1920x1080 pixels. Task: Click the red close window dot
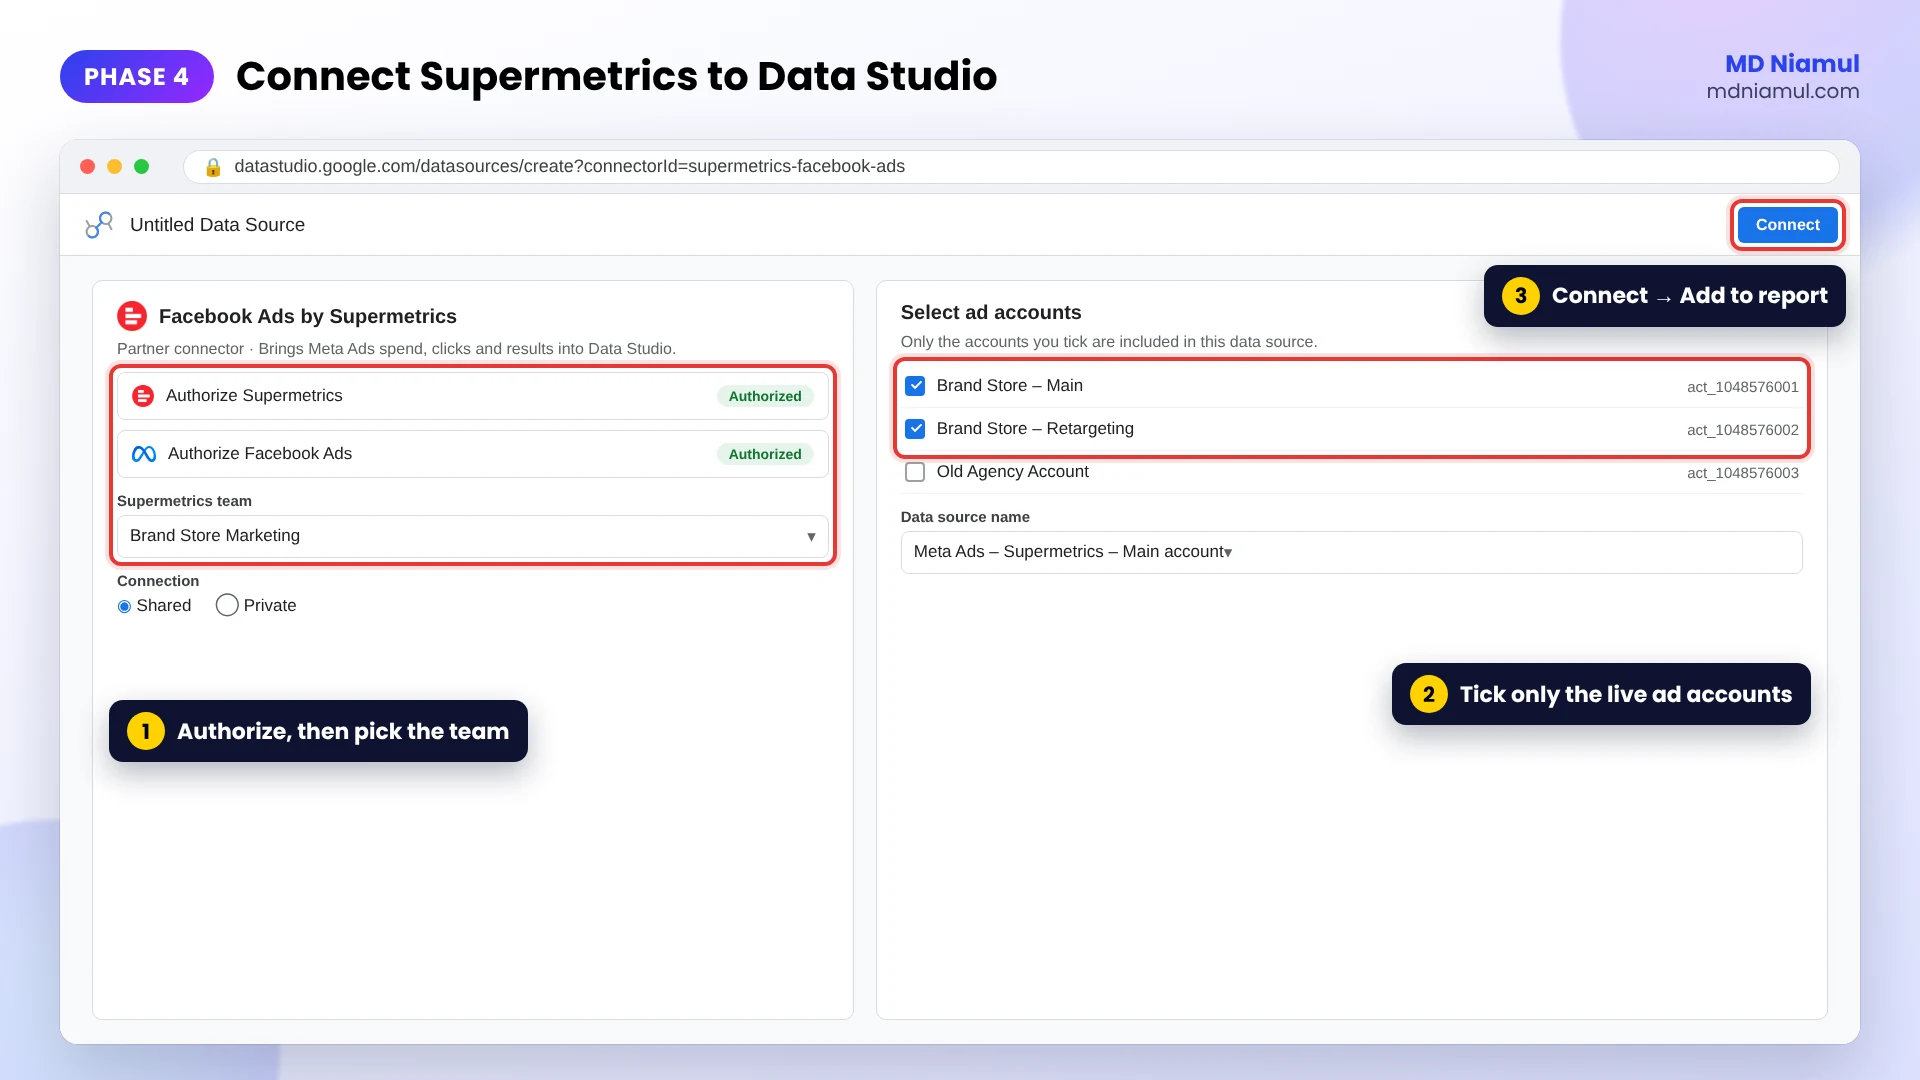(88, 167)
